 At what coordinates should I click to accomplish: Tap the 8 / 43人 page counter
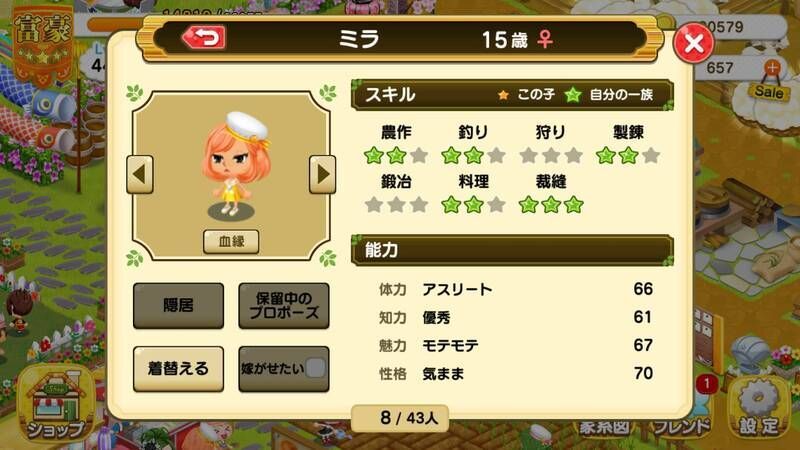pos(400,418)
